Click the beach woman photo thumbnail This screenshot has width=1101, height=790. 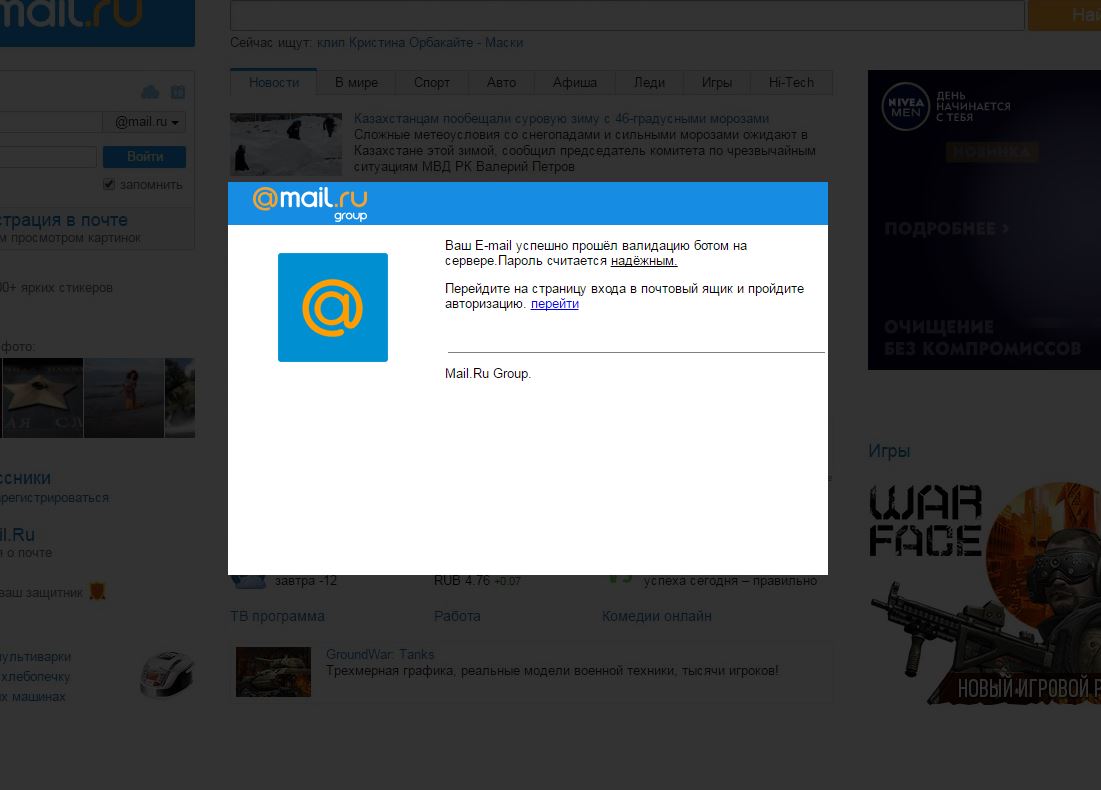124,398
